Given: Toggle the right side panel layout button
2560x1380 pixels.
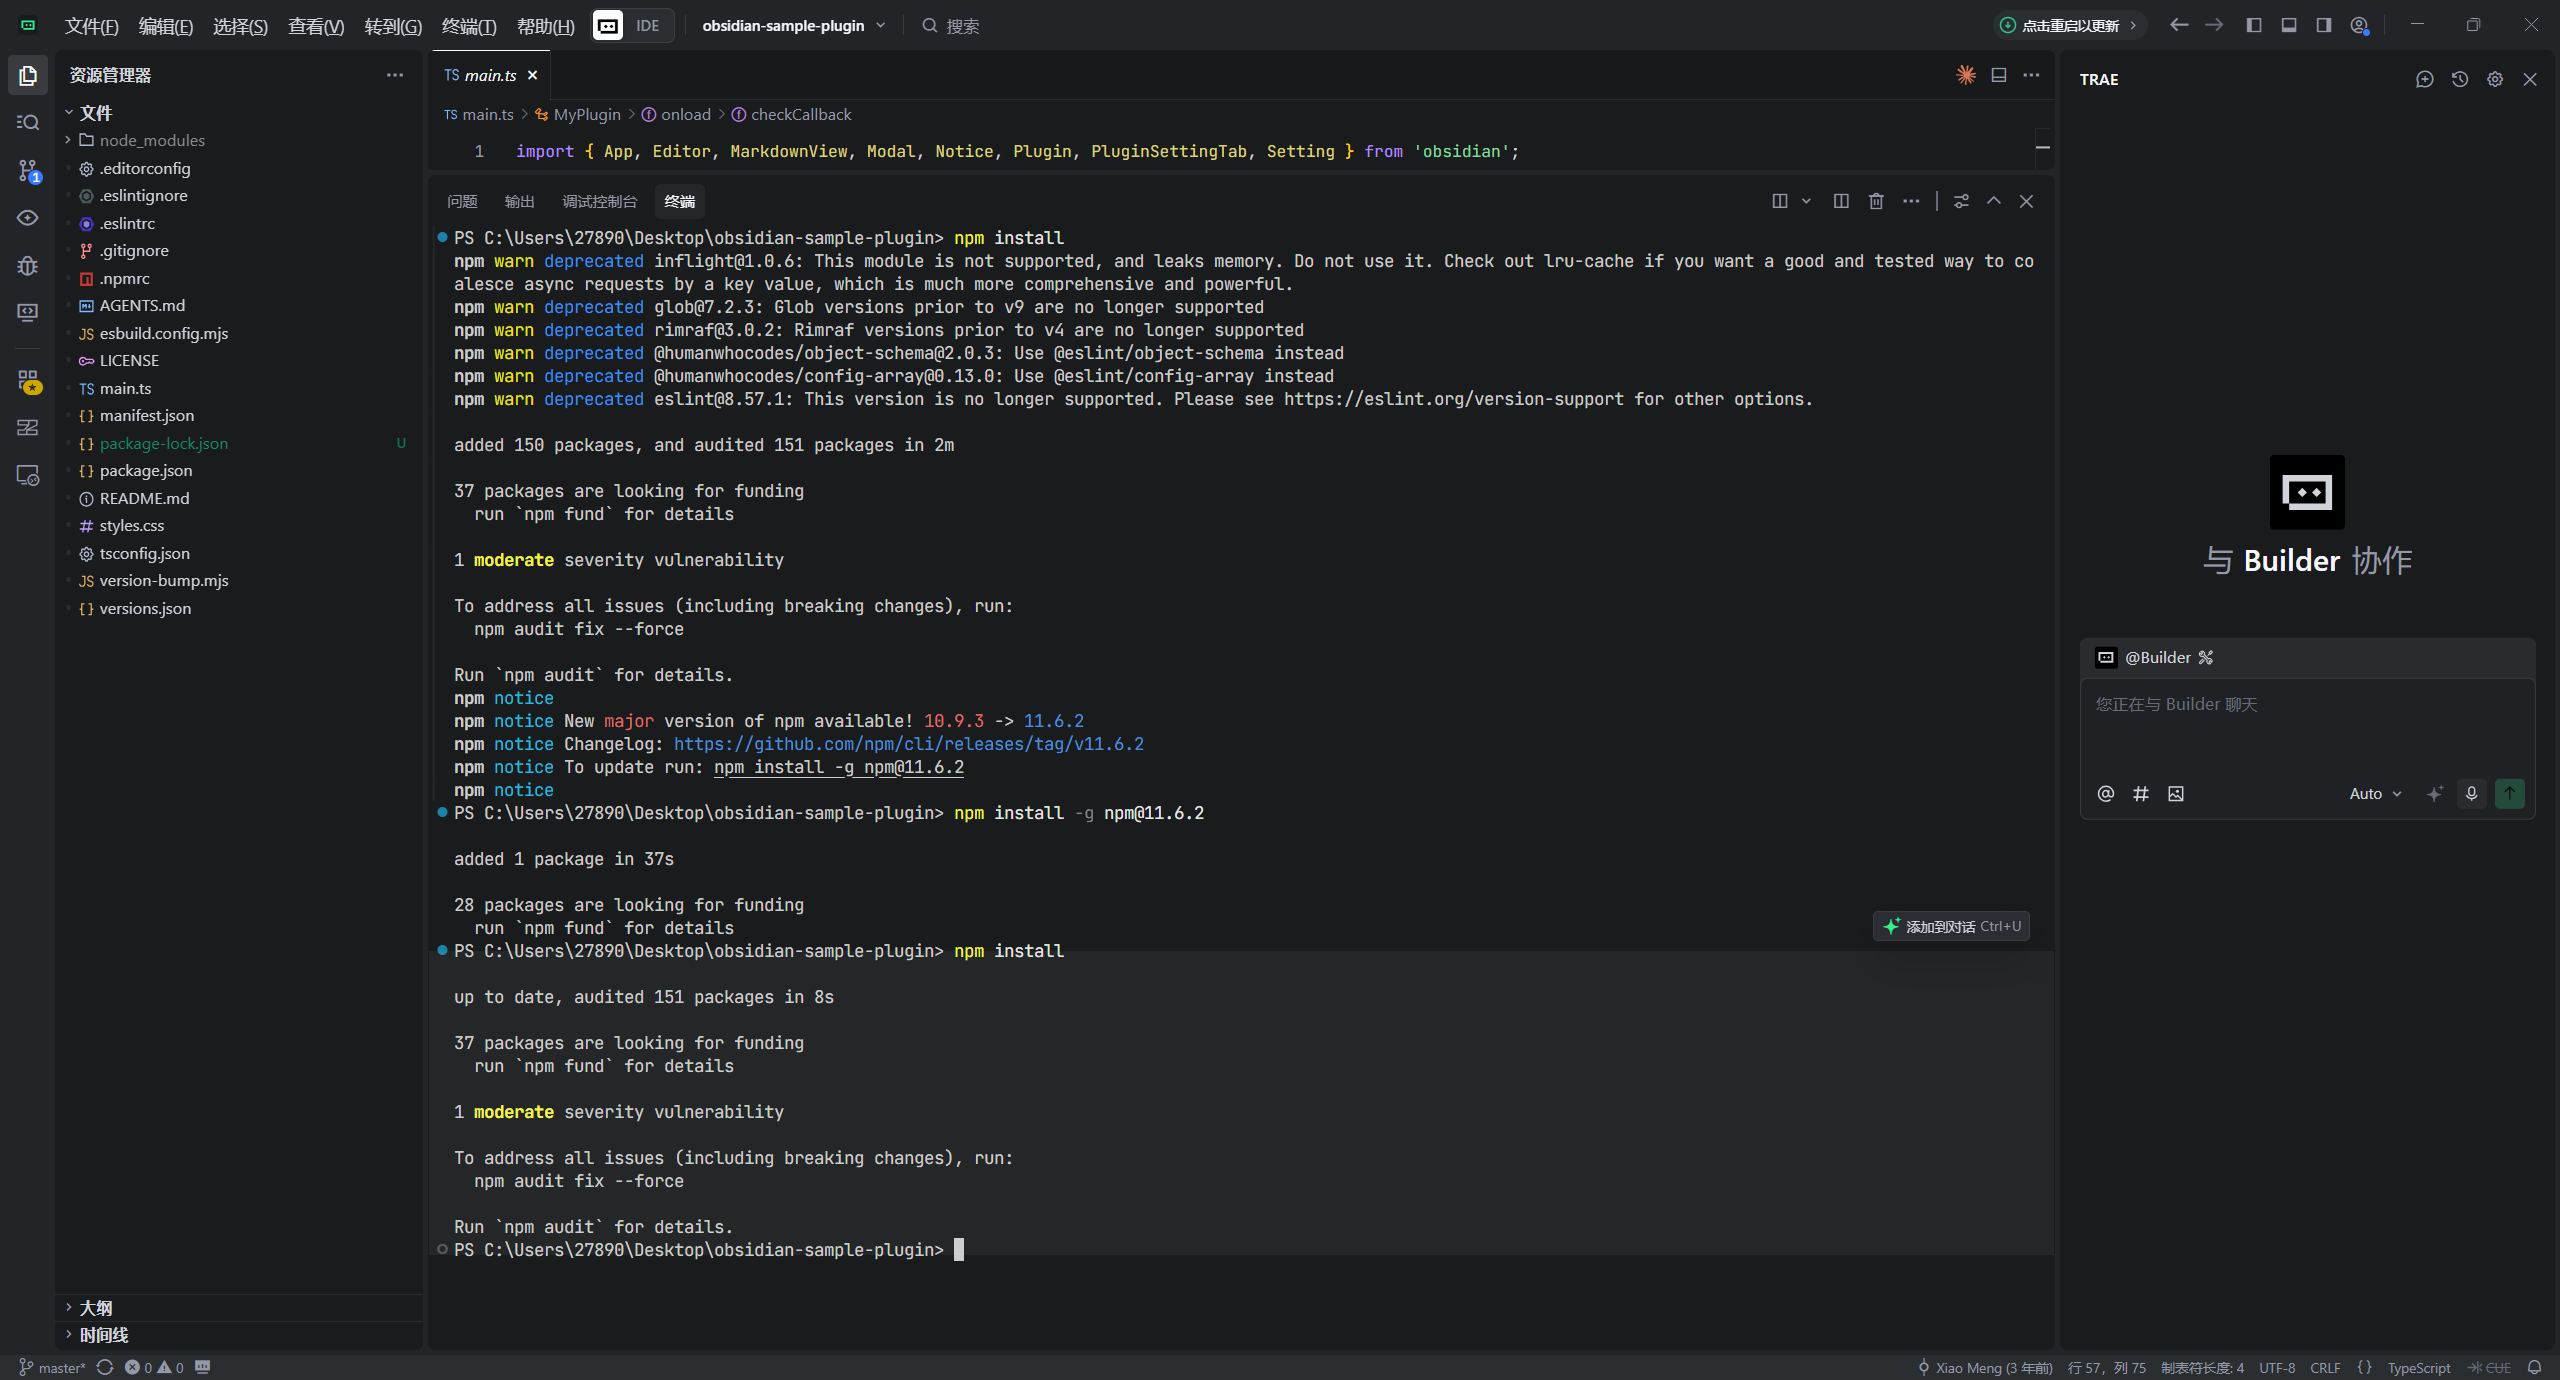Looking at the screenshot, I should pyautogui.click(x=2324, y=25).
